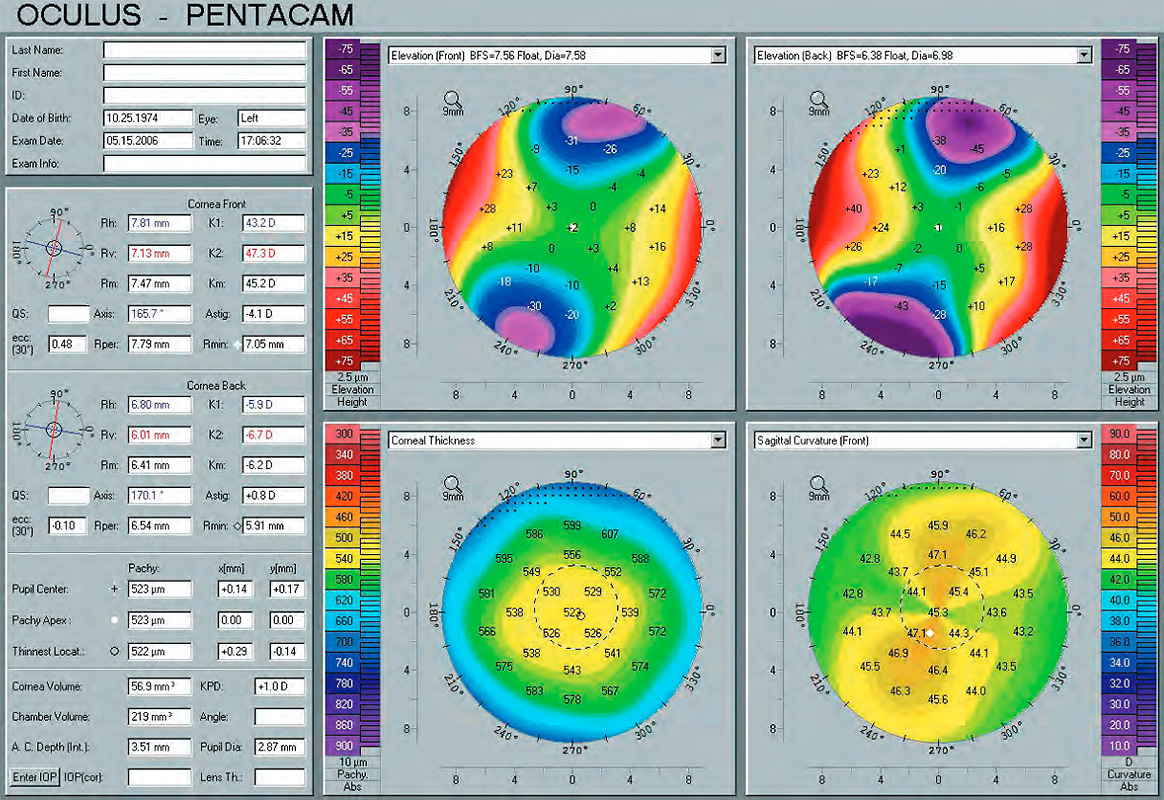
Task: Click the Pupil Center plus symbol
Action: [x=113, y=590]
